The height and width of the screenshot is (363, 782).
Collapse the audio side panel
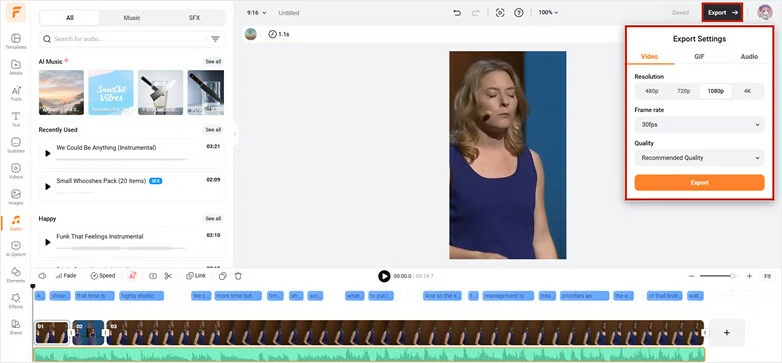pyautogui.click(x=234, y=134)
